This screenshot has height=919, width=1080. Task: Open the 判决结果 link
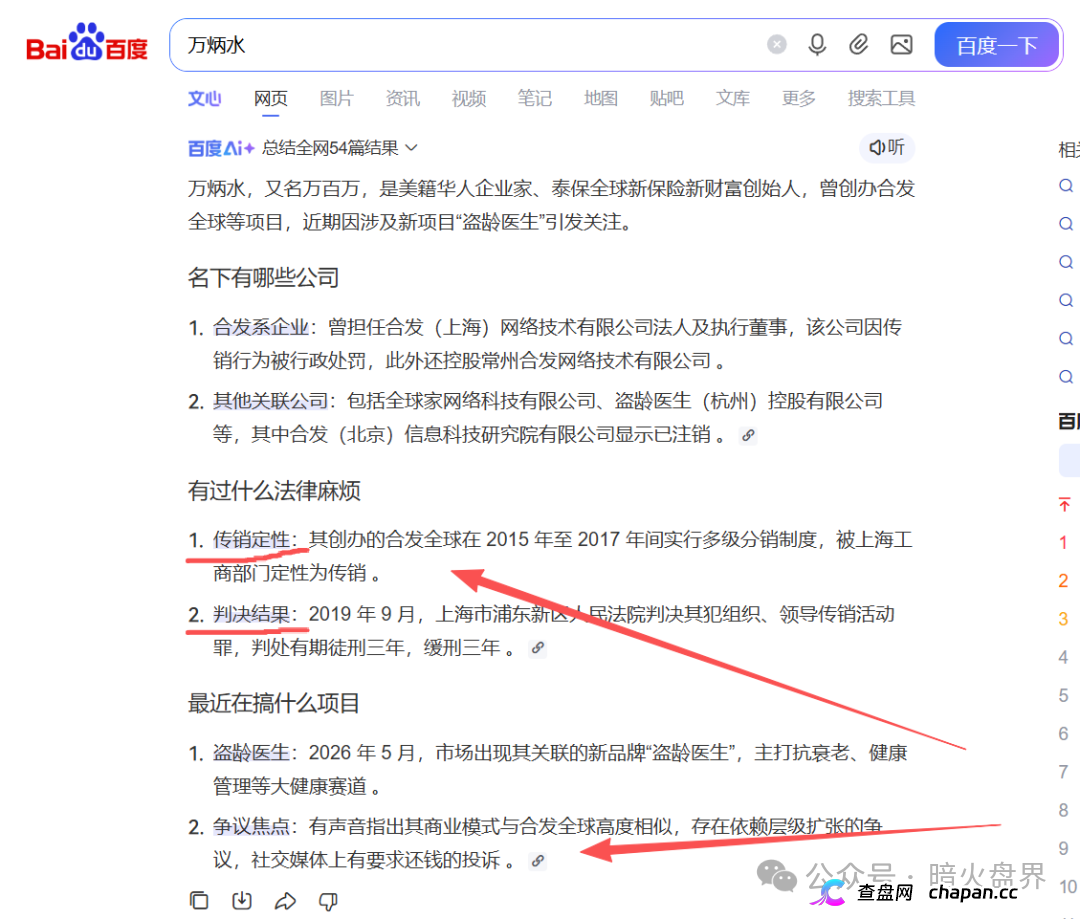click(251, 614)
